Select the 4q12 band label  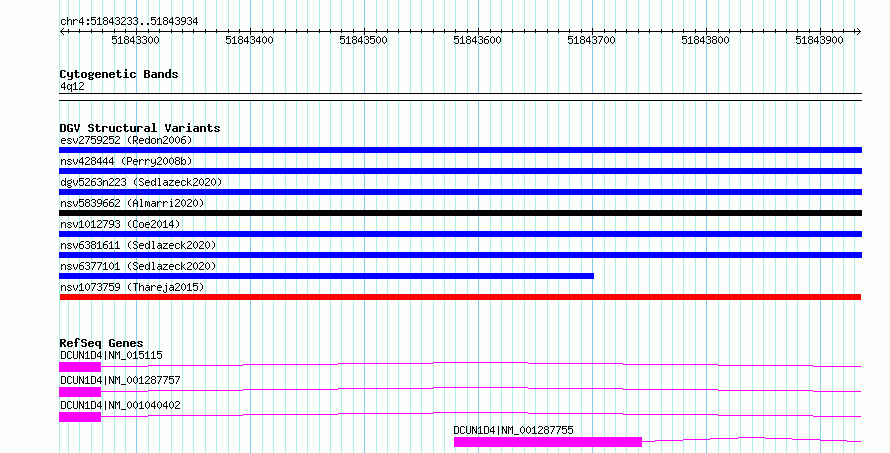click(x=72, y=86)
